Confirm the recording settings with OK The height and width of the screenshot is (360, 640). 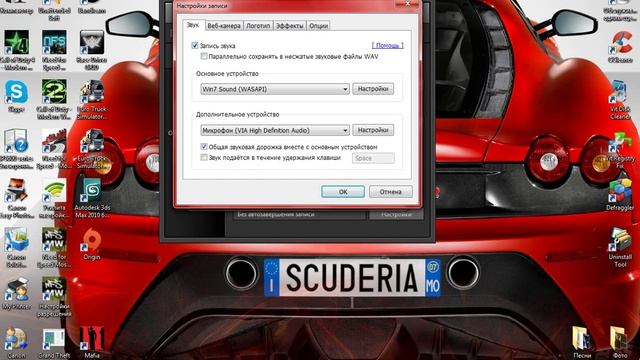(x=343, y=191)
